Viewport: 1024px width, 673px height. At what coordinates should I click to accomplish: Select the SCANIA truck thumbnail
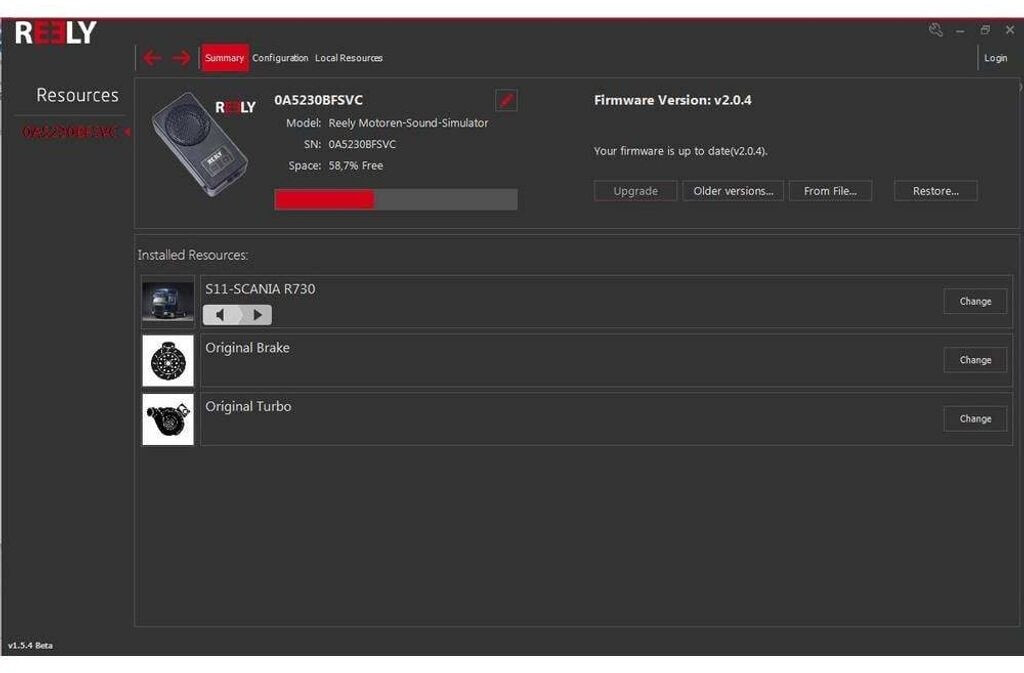[x=168, y=302]
